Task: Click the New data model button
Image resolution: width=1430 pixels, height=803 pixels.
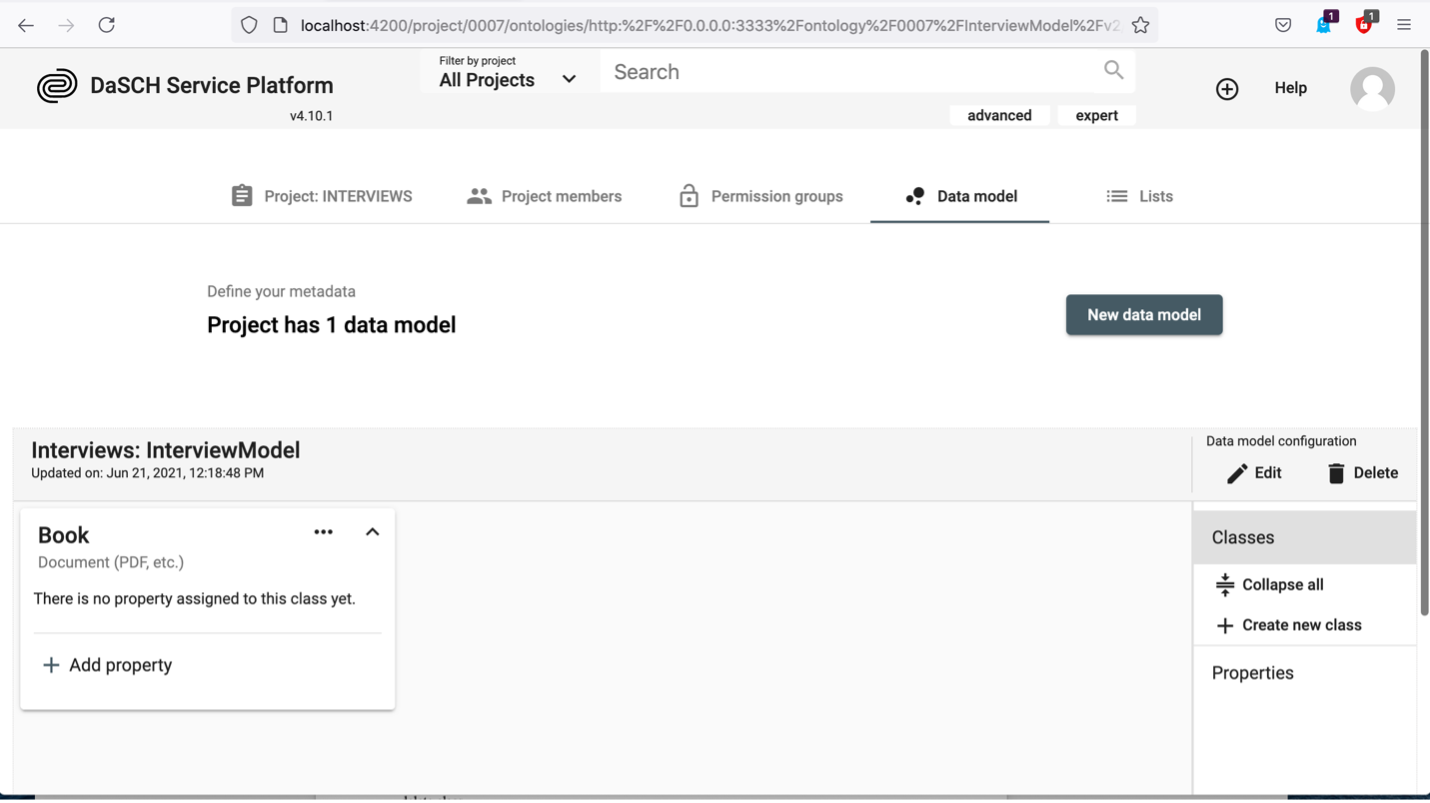Action: coord(1143,315)
